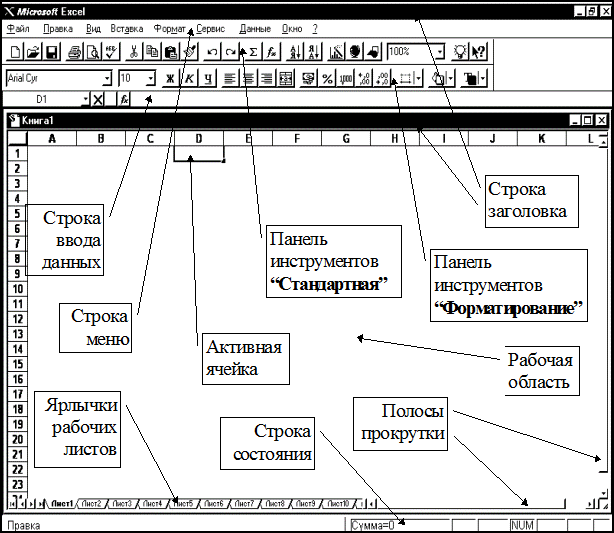Decrease decimal places icon

click(383, 78)
